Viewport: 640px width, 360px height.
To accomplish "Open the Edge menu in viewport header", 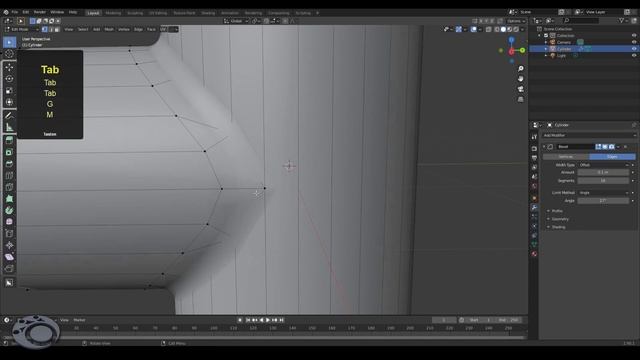I will pos(138,29).
